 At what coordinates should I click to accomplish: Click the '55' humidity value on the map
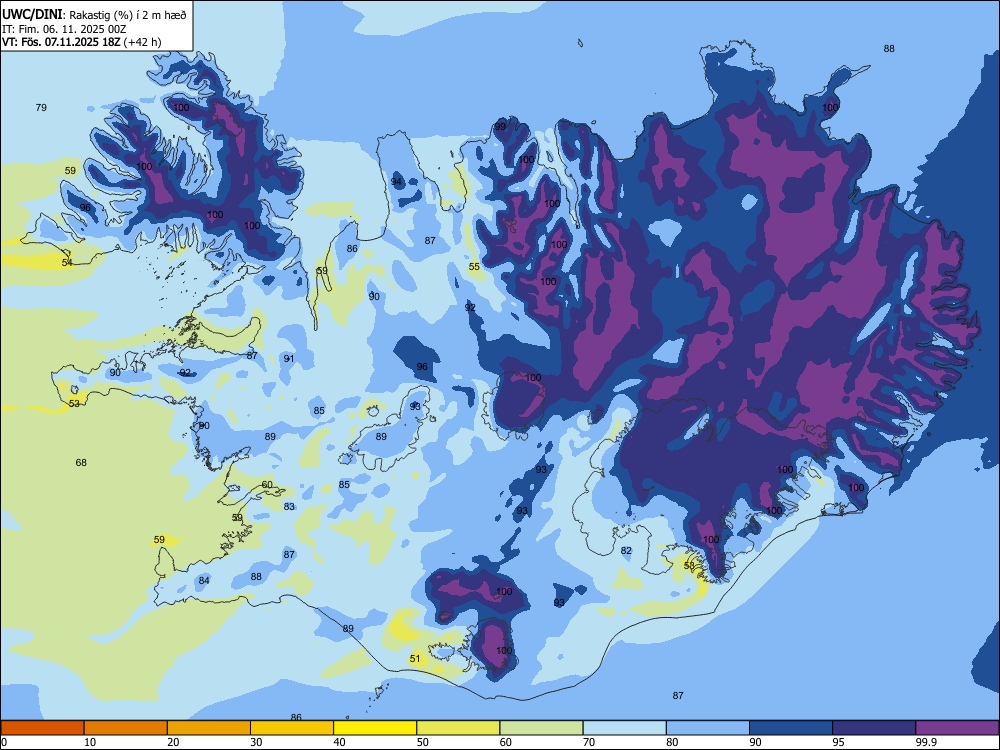pyautogui.click(x=474, y=267)
